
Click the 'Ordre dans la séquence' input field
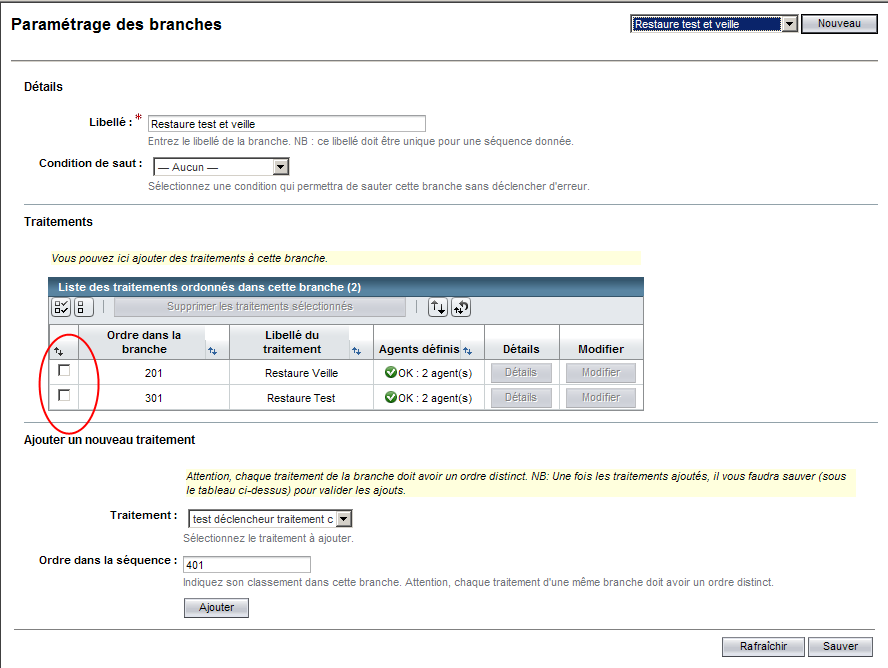[x=247, y=565]
